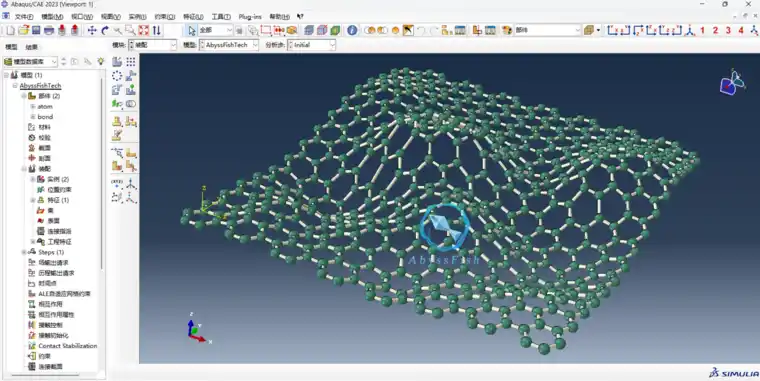Open the 模型(M) menu

tap(52, 17)
